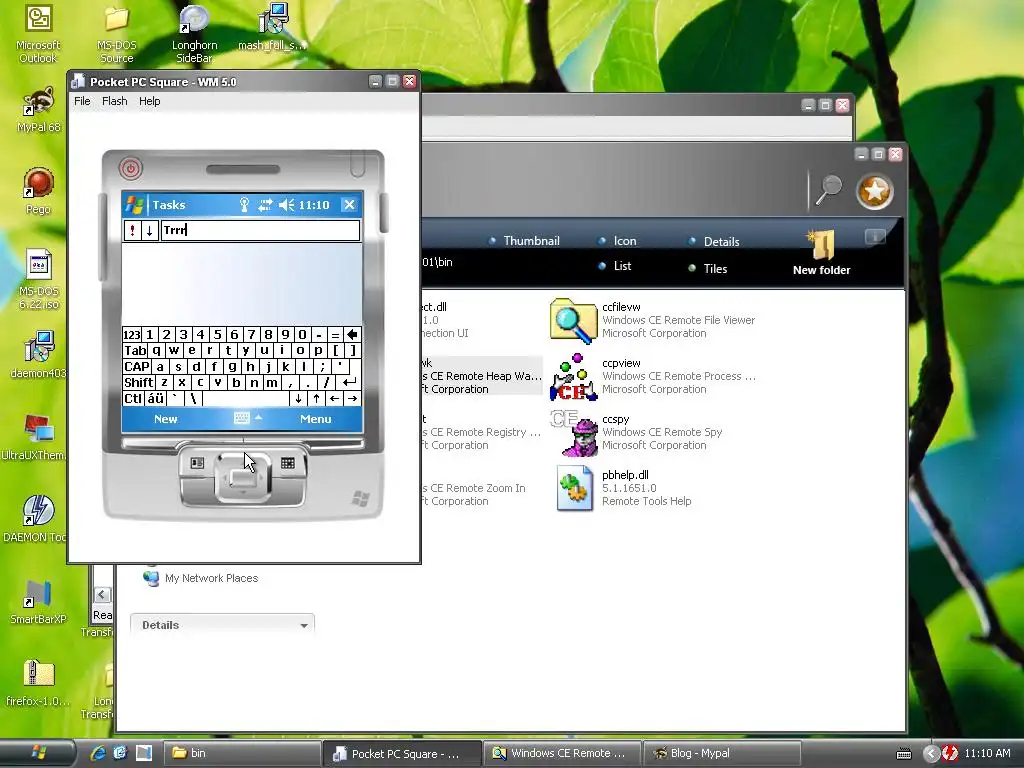Tap the sync arrows icon in the Tasks title bar
The image size is (1024, 768).
[264, 205]
